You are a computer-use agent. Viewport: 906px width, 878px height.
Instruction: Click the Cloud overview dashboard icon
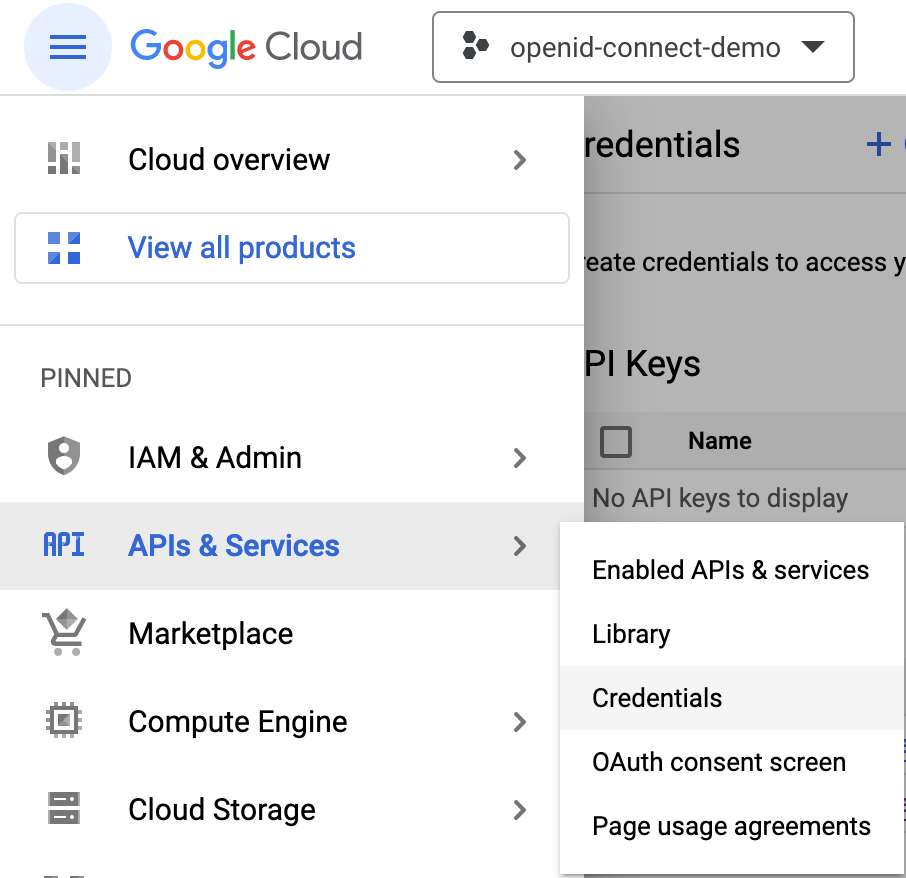[x=64, y=159]
